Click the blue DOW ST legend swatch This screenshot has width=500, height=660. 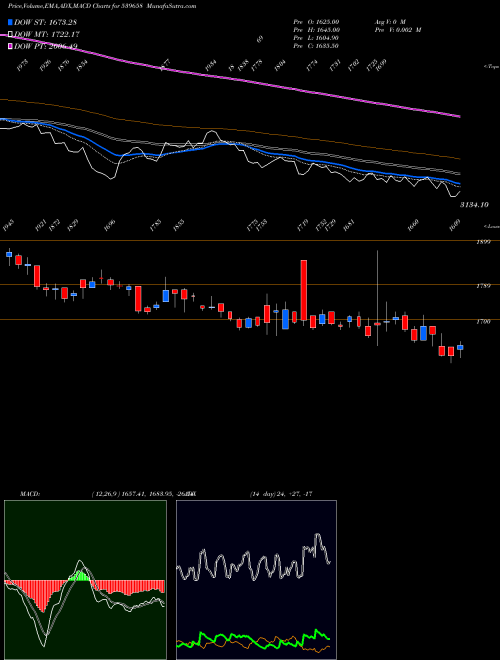11,22
